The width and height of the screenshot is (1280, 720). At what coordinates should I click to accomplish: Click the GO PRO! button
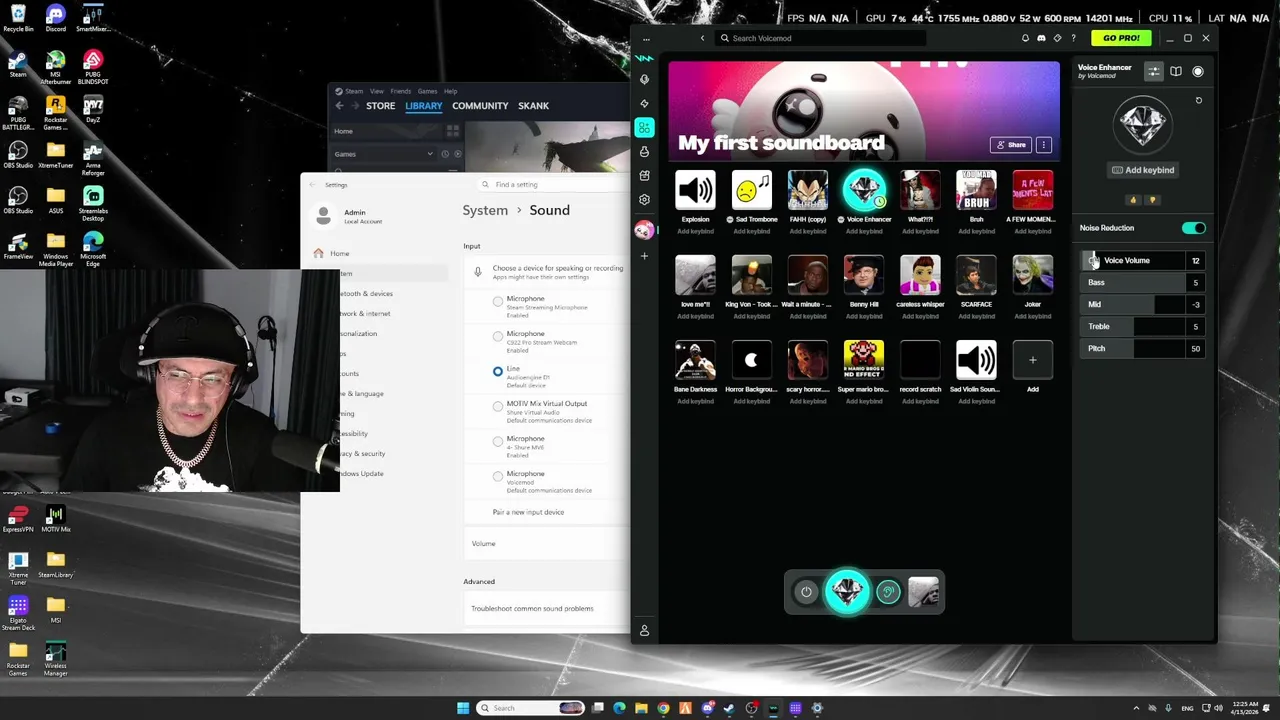(x=1121, y=38)
